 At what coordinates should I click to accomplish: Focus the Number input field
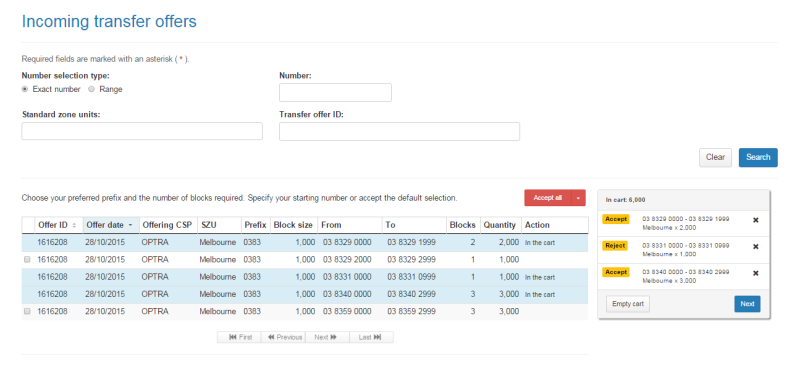(x=335, y=93)
